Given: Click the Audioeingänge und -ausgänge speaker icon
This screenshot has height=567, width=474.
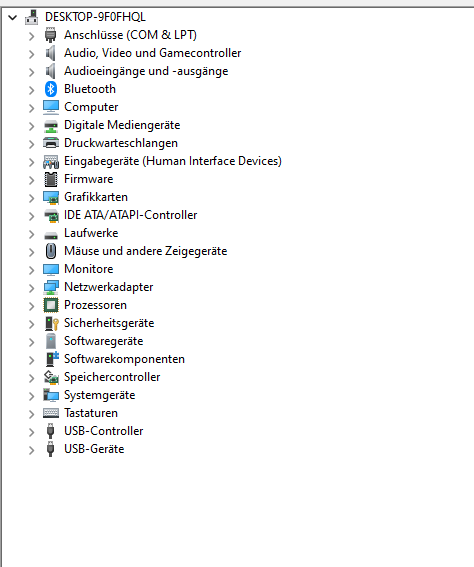Looking at the screenshot, I should 51,71.
